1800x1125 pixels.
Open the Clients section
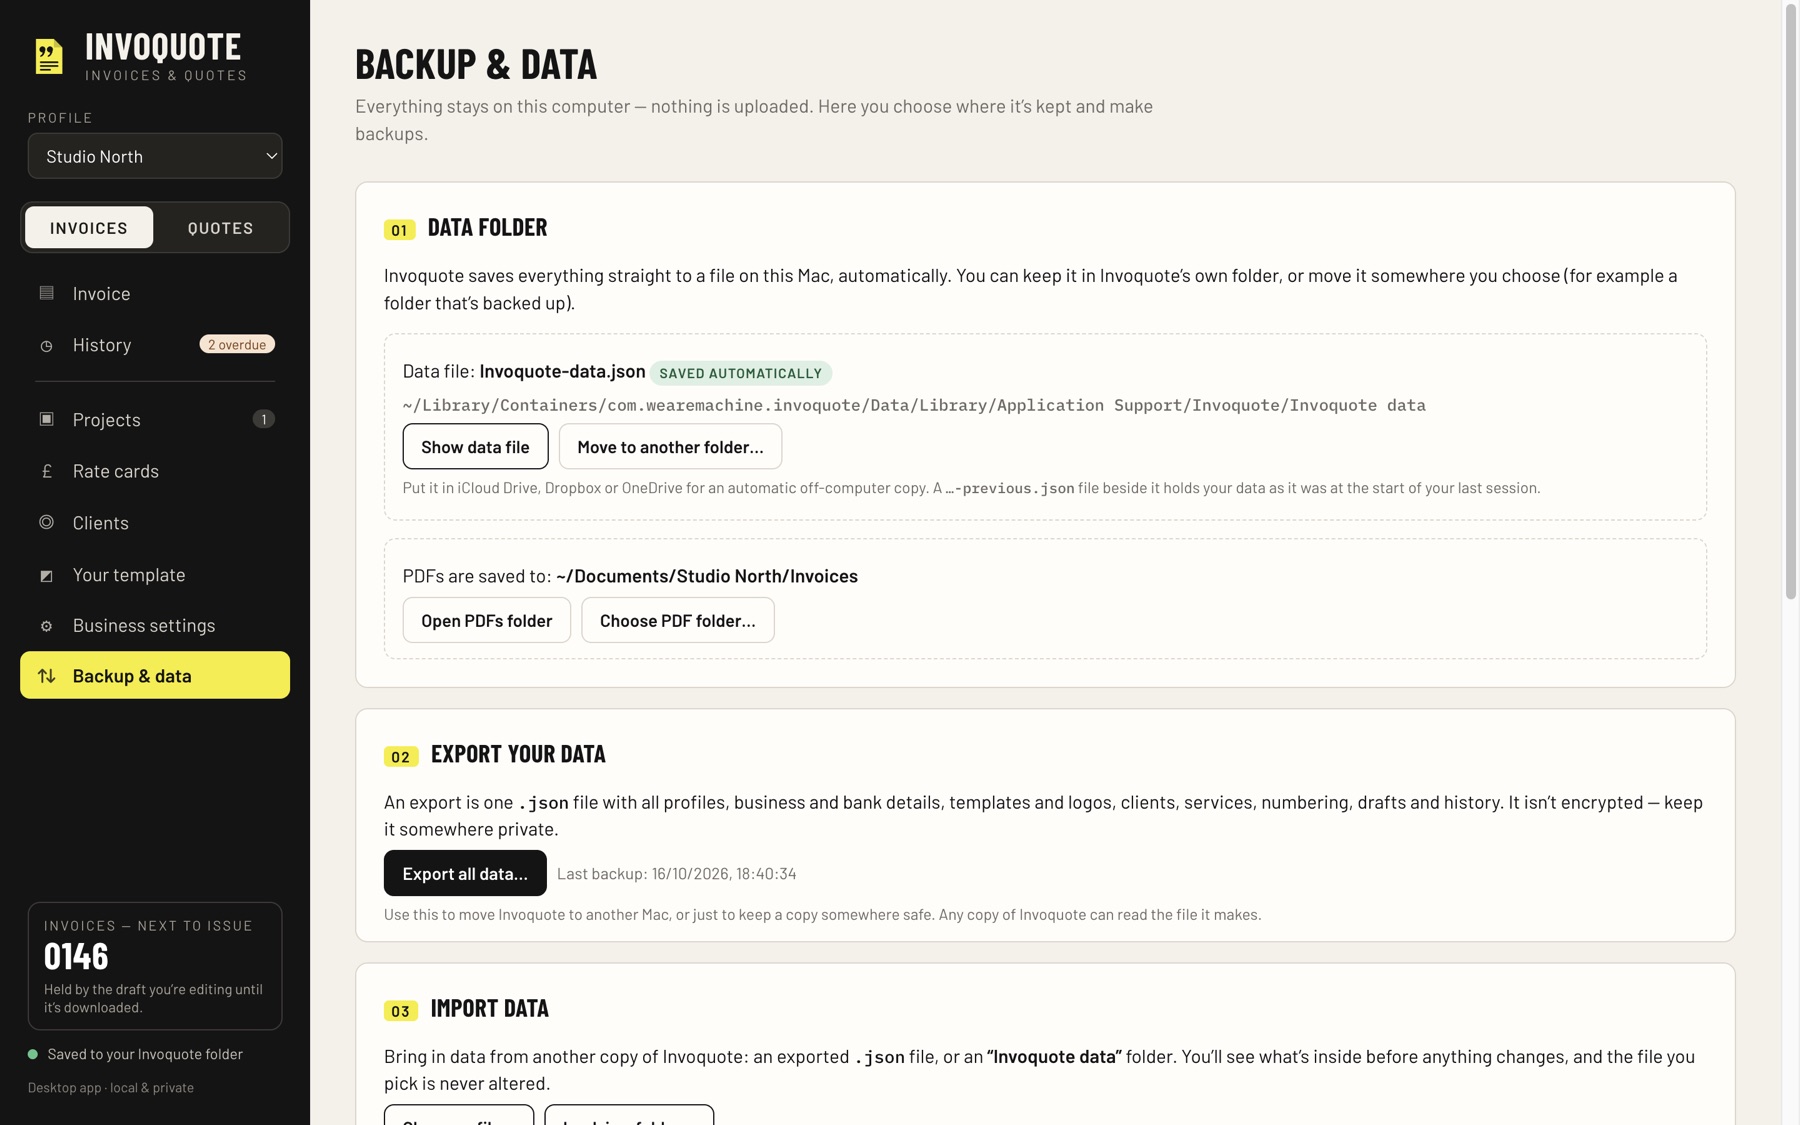[x=155, y=523]
